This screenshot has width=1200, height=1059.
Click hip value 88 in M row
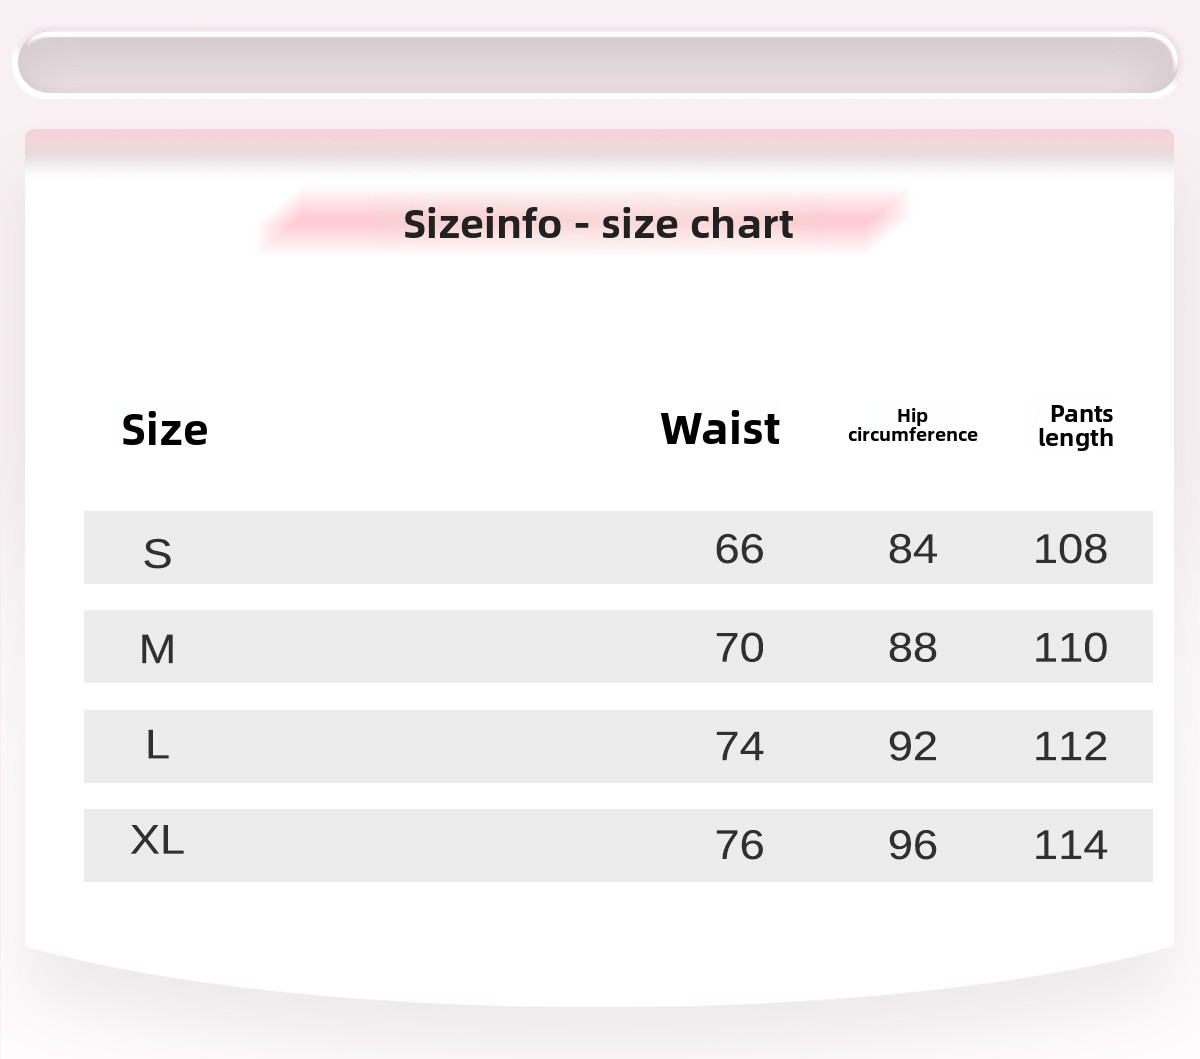[x=912, y=648]
